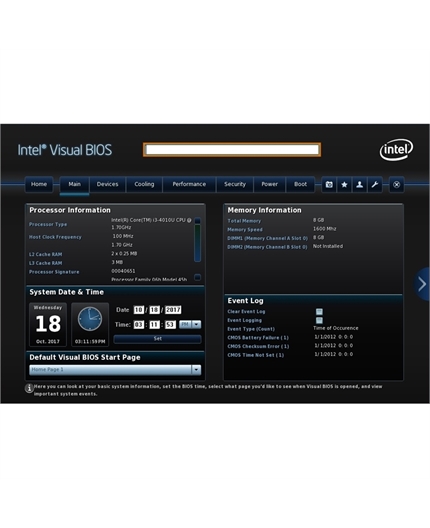
Task: Open the Cooling tab
Action: click(144, 184)
